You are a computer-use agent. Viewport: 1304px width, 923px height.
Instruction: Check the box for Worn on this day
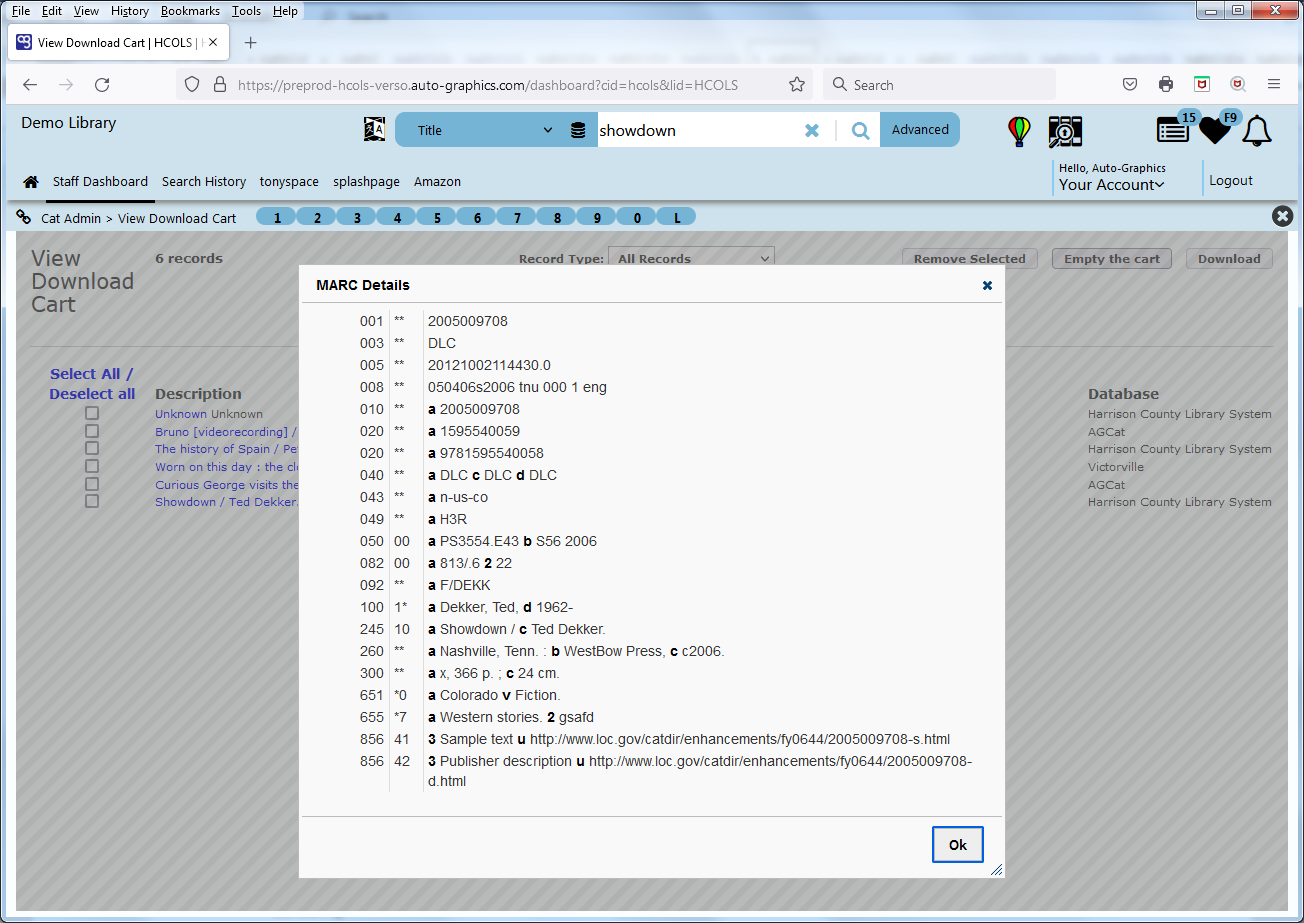[92, 466]
